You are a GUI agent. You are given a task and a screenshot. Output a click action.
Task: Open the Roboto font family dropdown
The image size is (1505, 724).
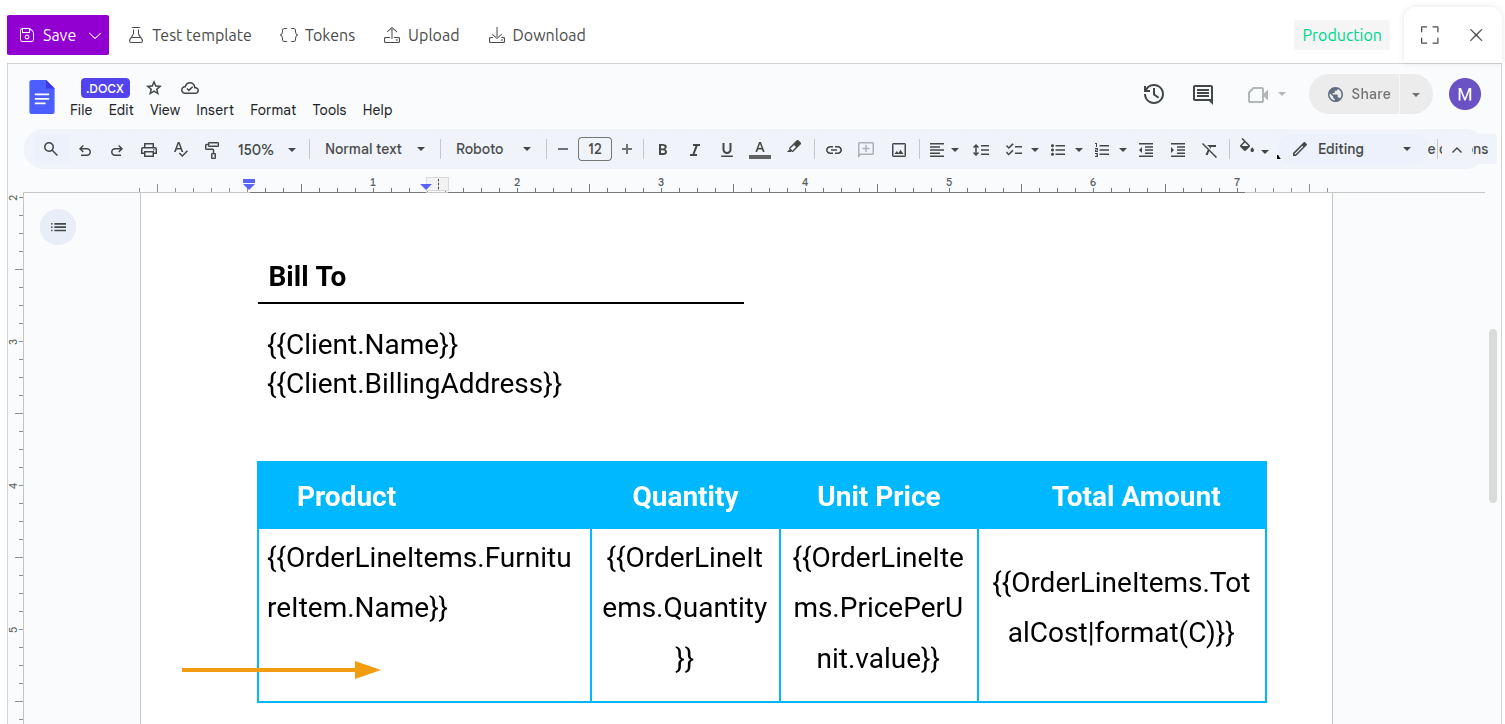pyautogui.click(x=492, y=148)
